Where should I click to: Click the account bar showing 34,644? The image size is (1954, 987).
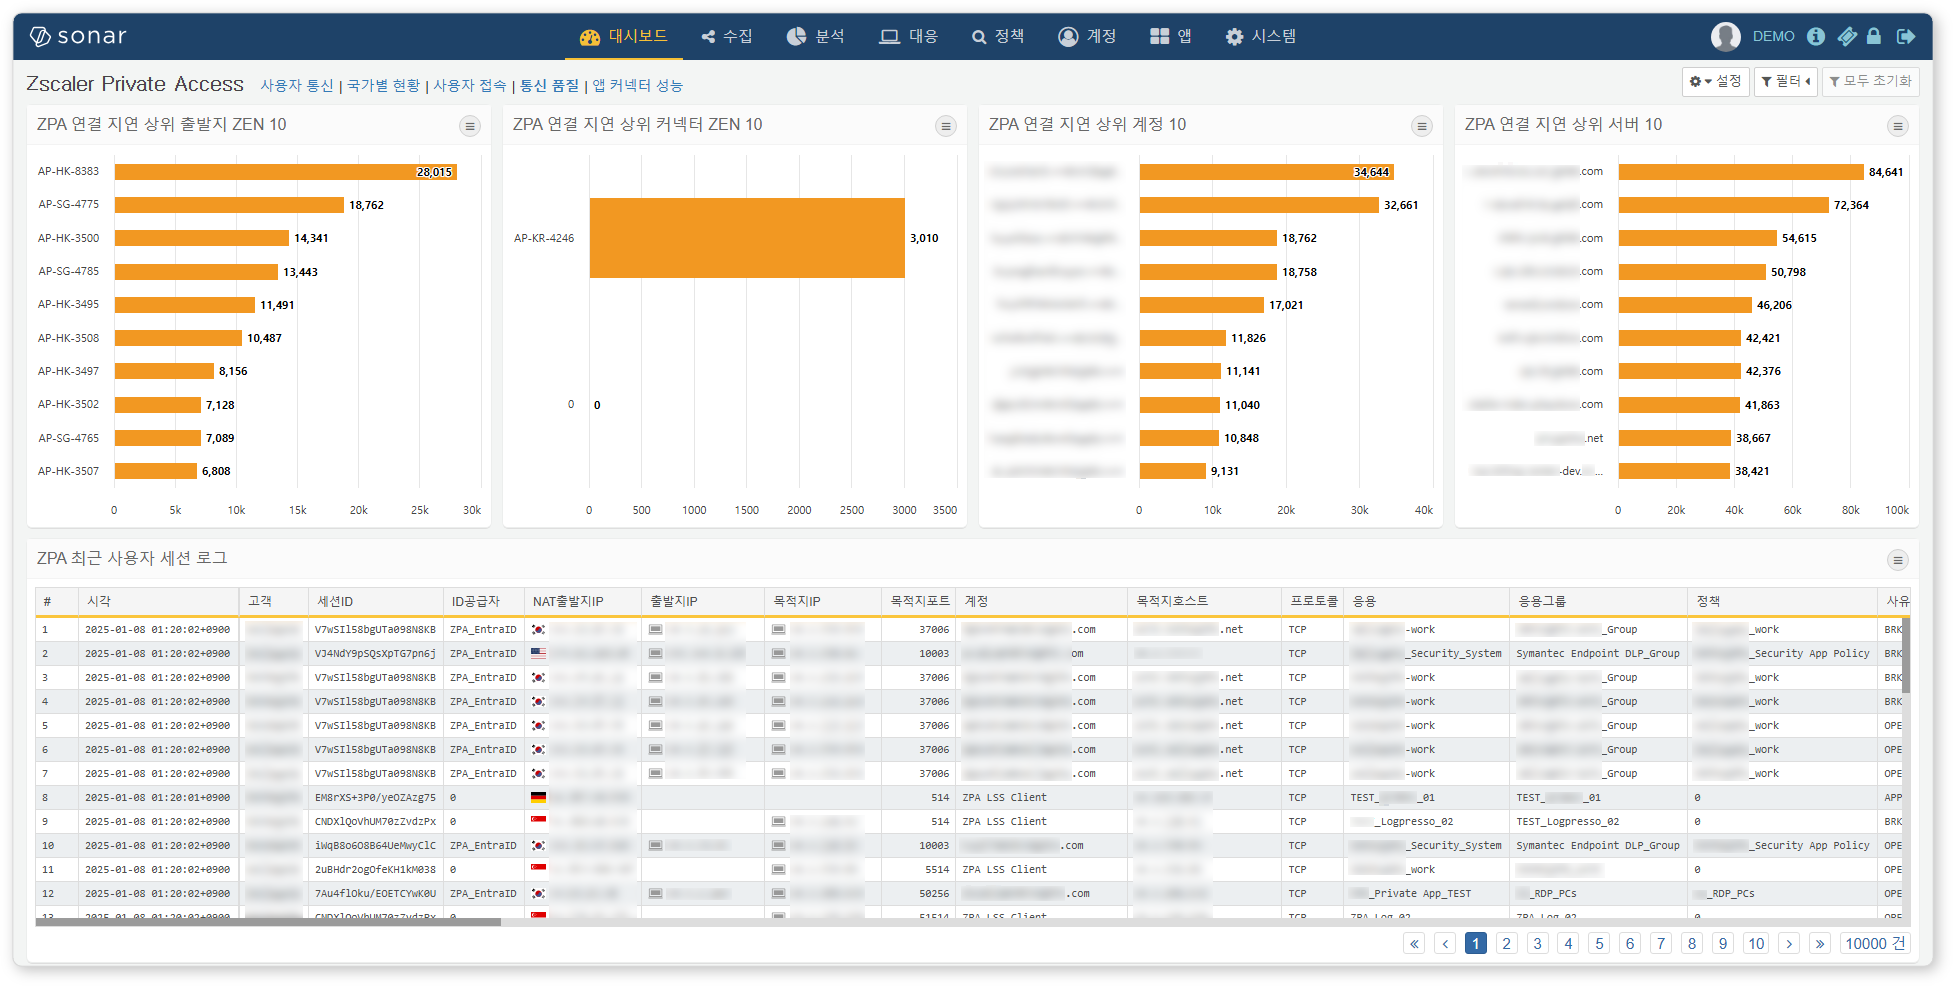click(1266, 172)
